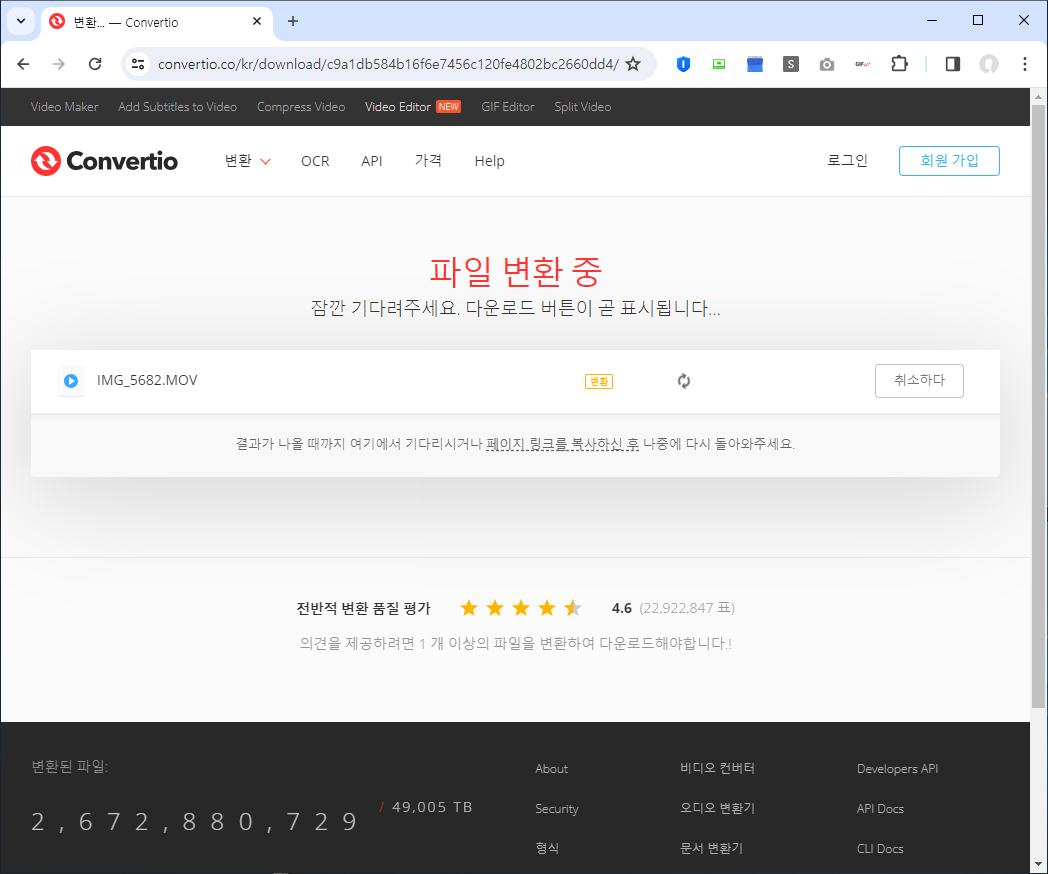Click the fourth star in the rating
Screen dimensions: 1048x874
pyautogui.click(x=546, y=607)
